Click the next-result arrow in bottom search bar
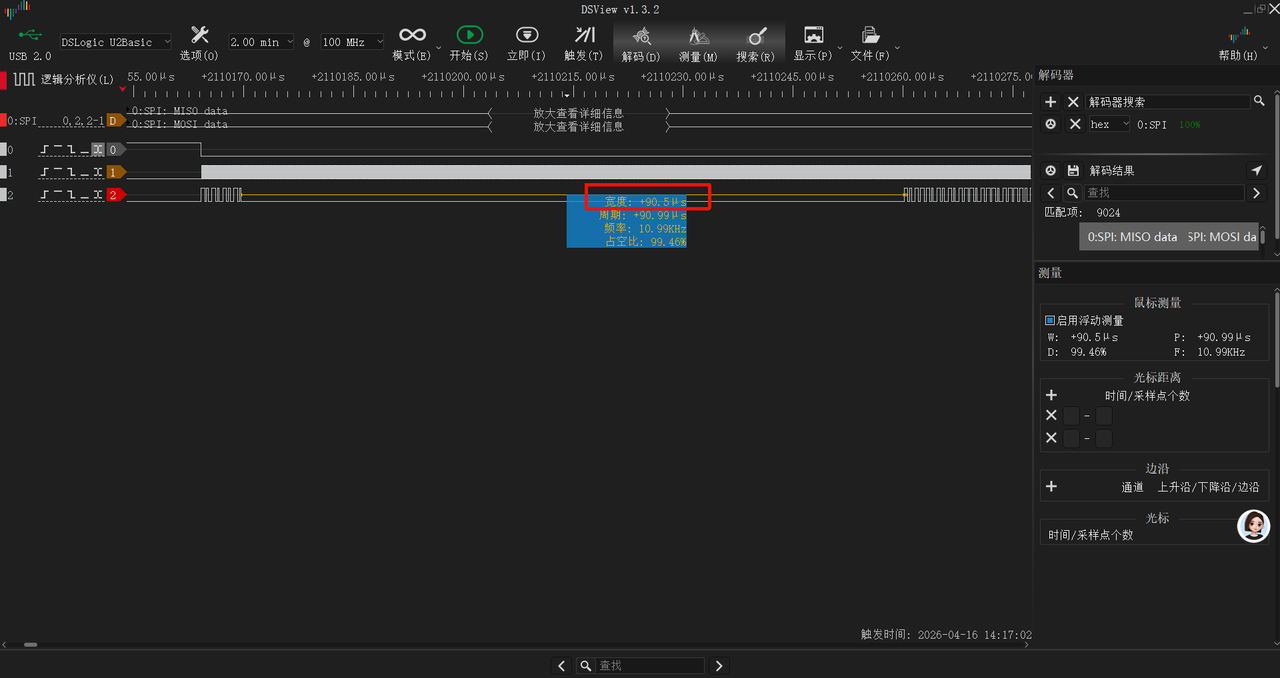Screen dimensions: 1280x678 718,666
